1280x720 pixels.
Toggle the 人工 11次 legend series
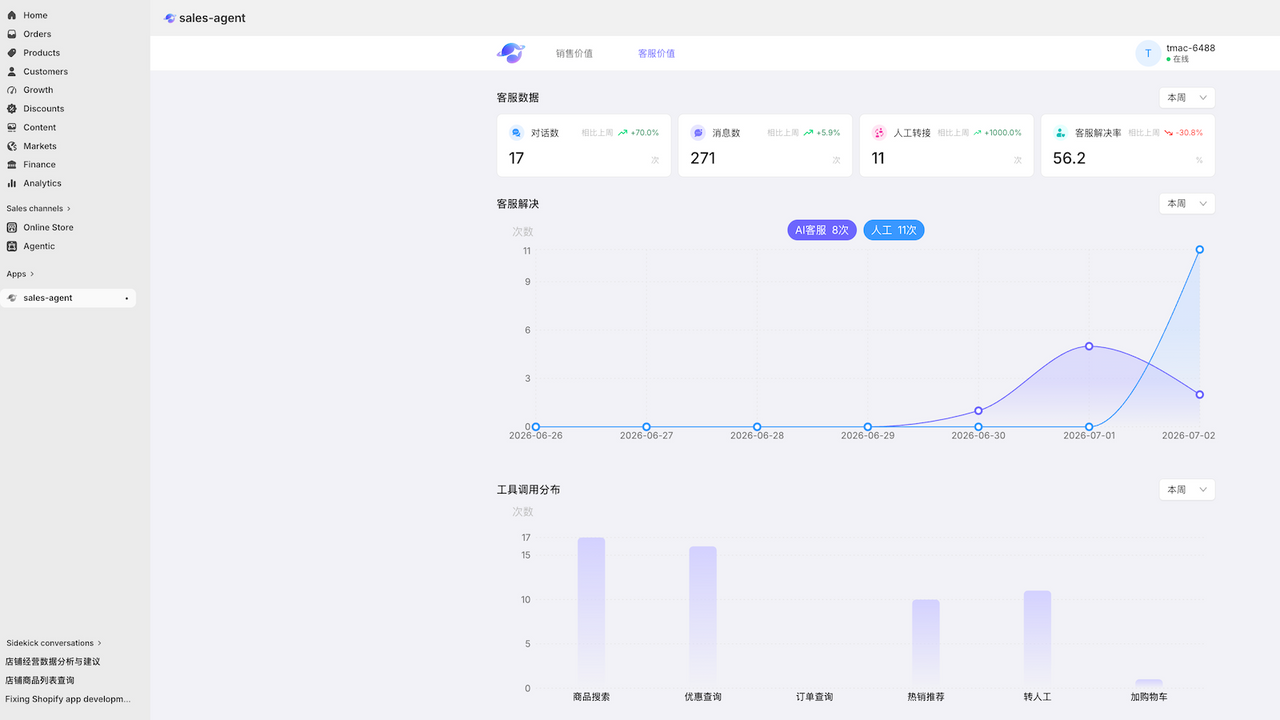point(894,230)
